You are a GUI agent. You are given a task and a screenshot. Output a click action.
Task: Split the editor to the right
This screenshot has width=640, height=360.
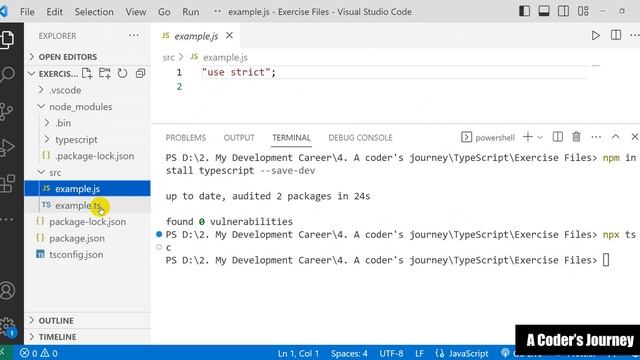616,36
